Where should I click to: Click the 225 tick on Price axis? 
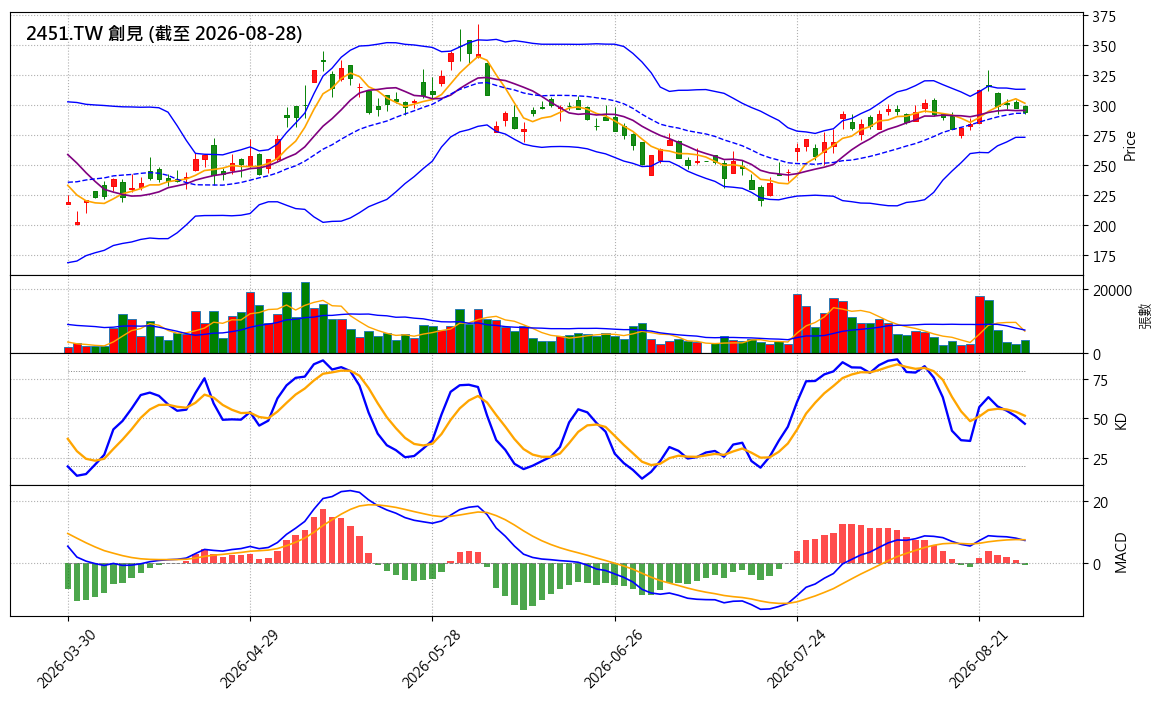1104,197
